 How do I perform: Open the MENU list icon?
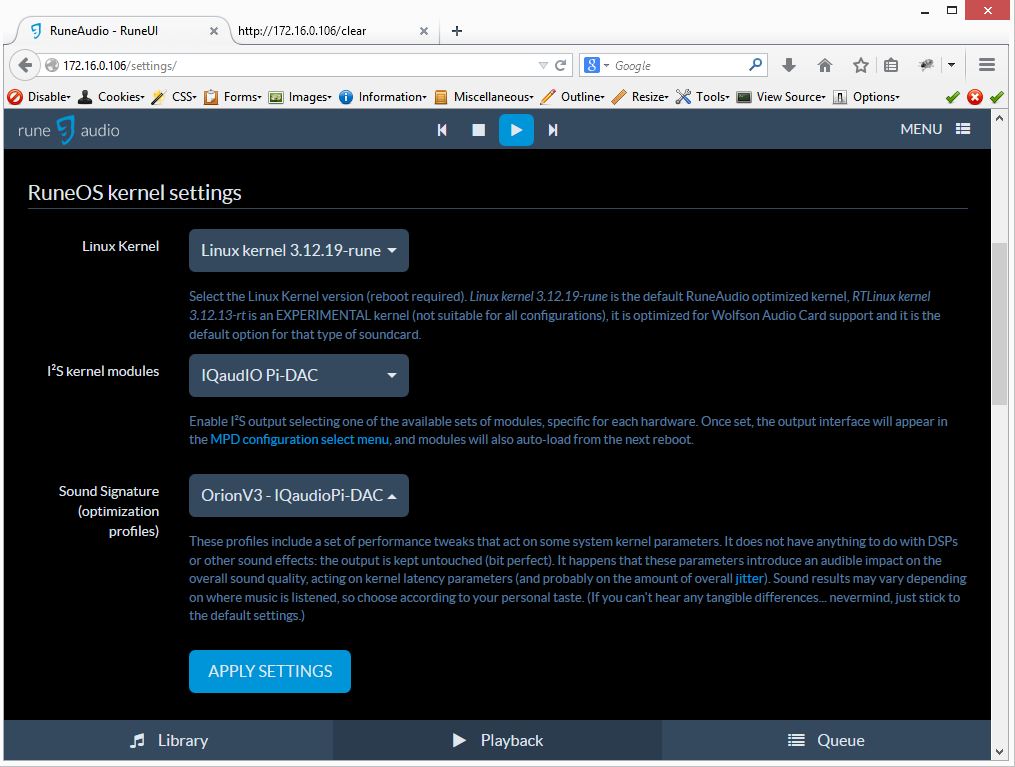(x=963, y=129)
